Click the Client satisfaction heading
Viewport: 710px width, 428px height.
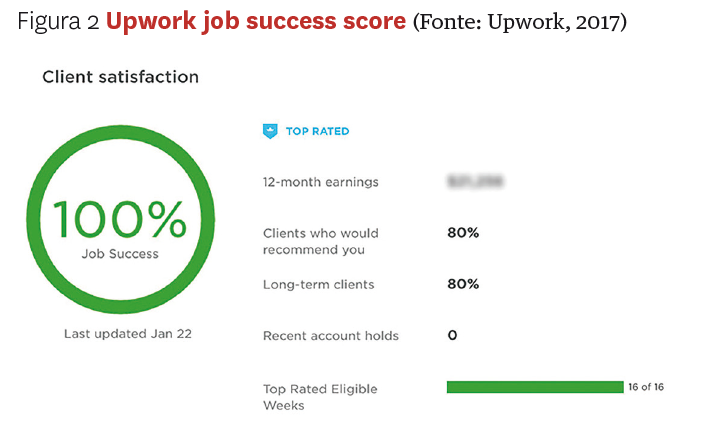[120, 77]
